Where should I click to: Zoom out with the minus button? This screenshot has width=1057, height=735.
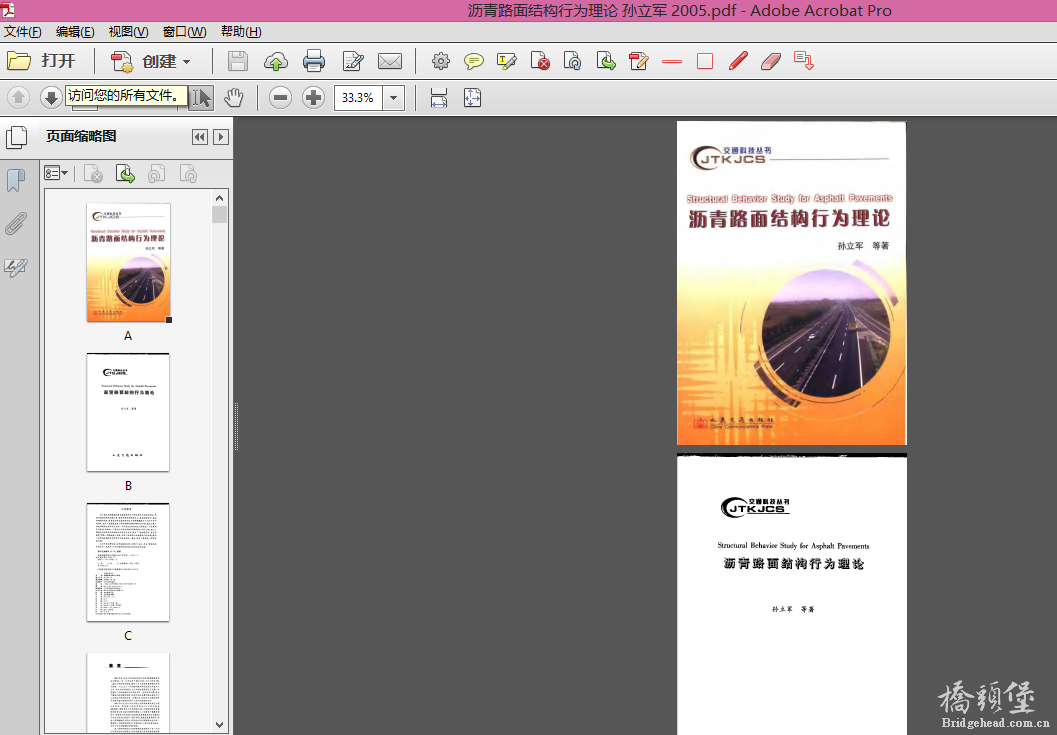point(280,98)
